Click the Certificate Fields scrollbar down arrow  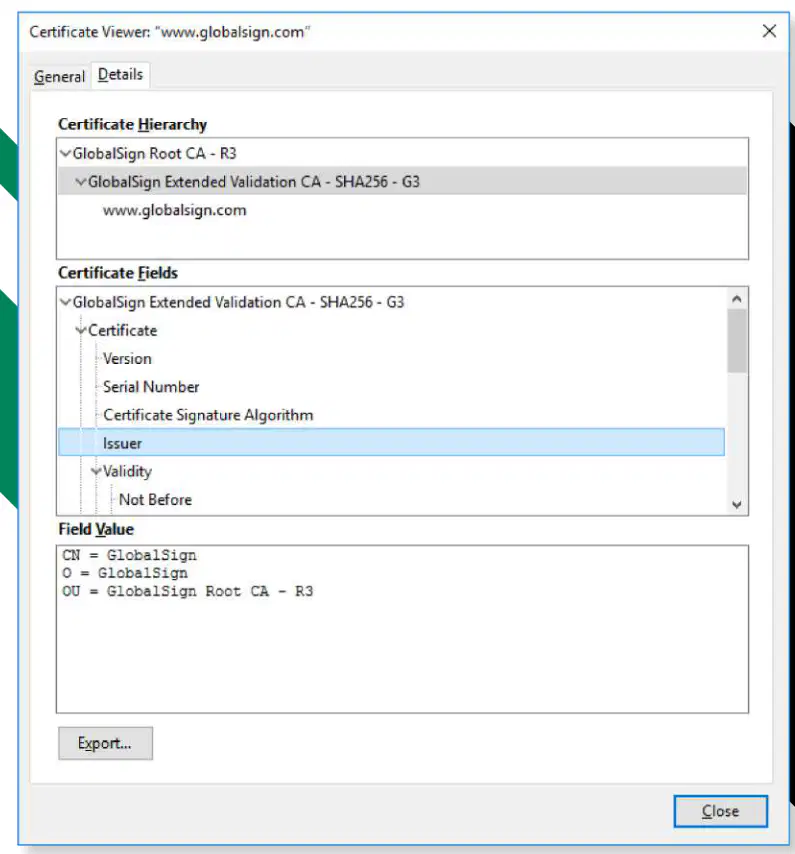click(x=737, y=504)
